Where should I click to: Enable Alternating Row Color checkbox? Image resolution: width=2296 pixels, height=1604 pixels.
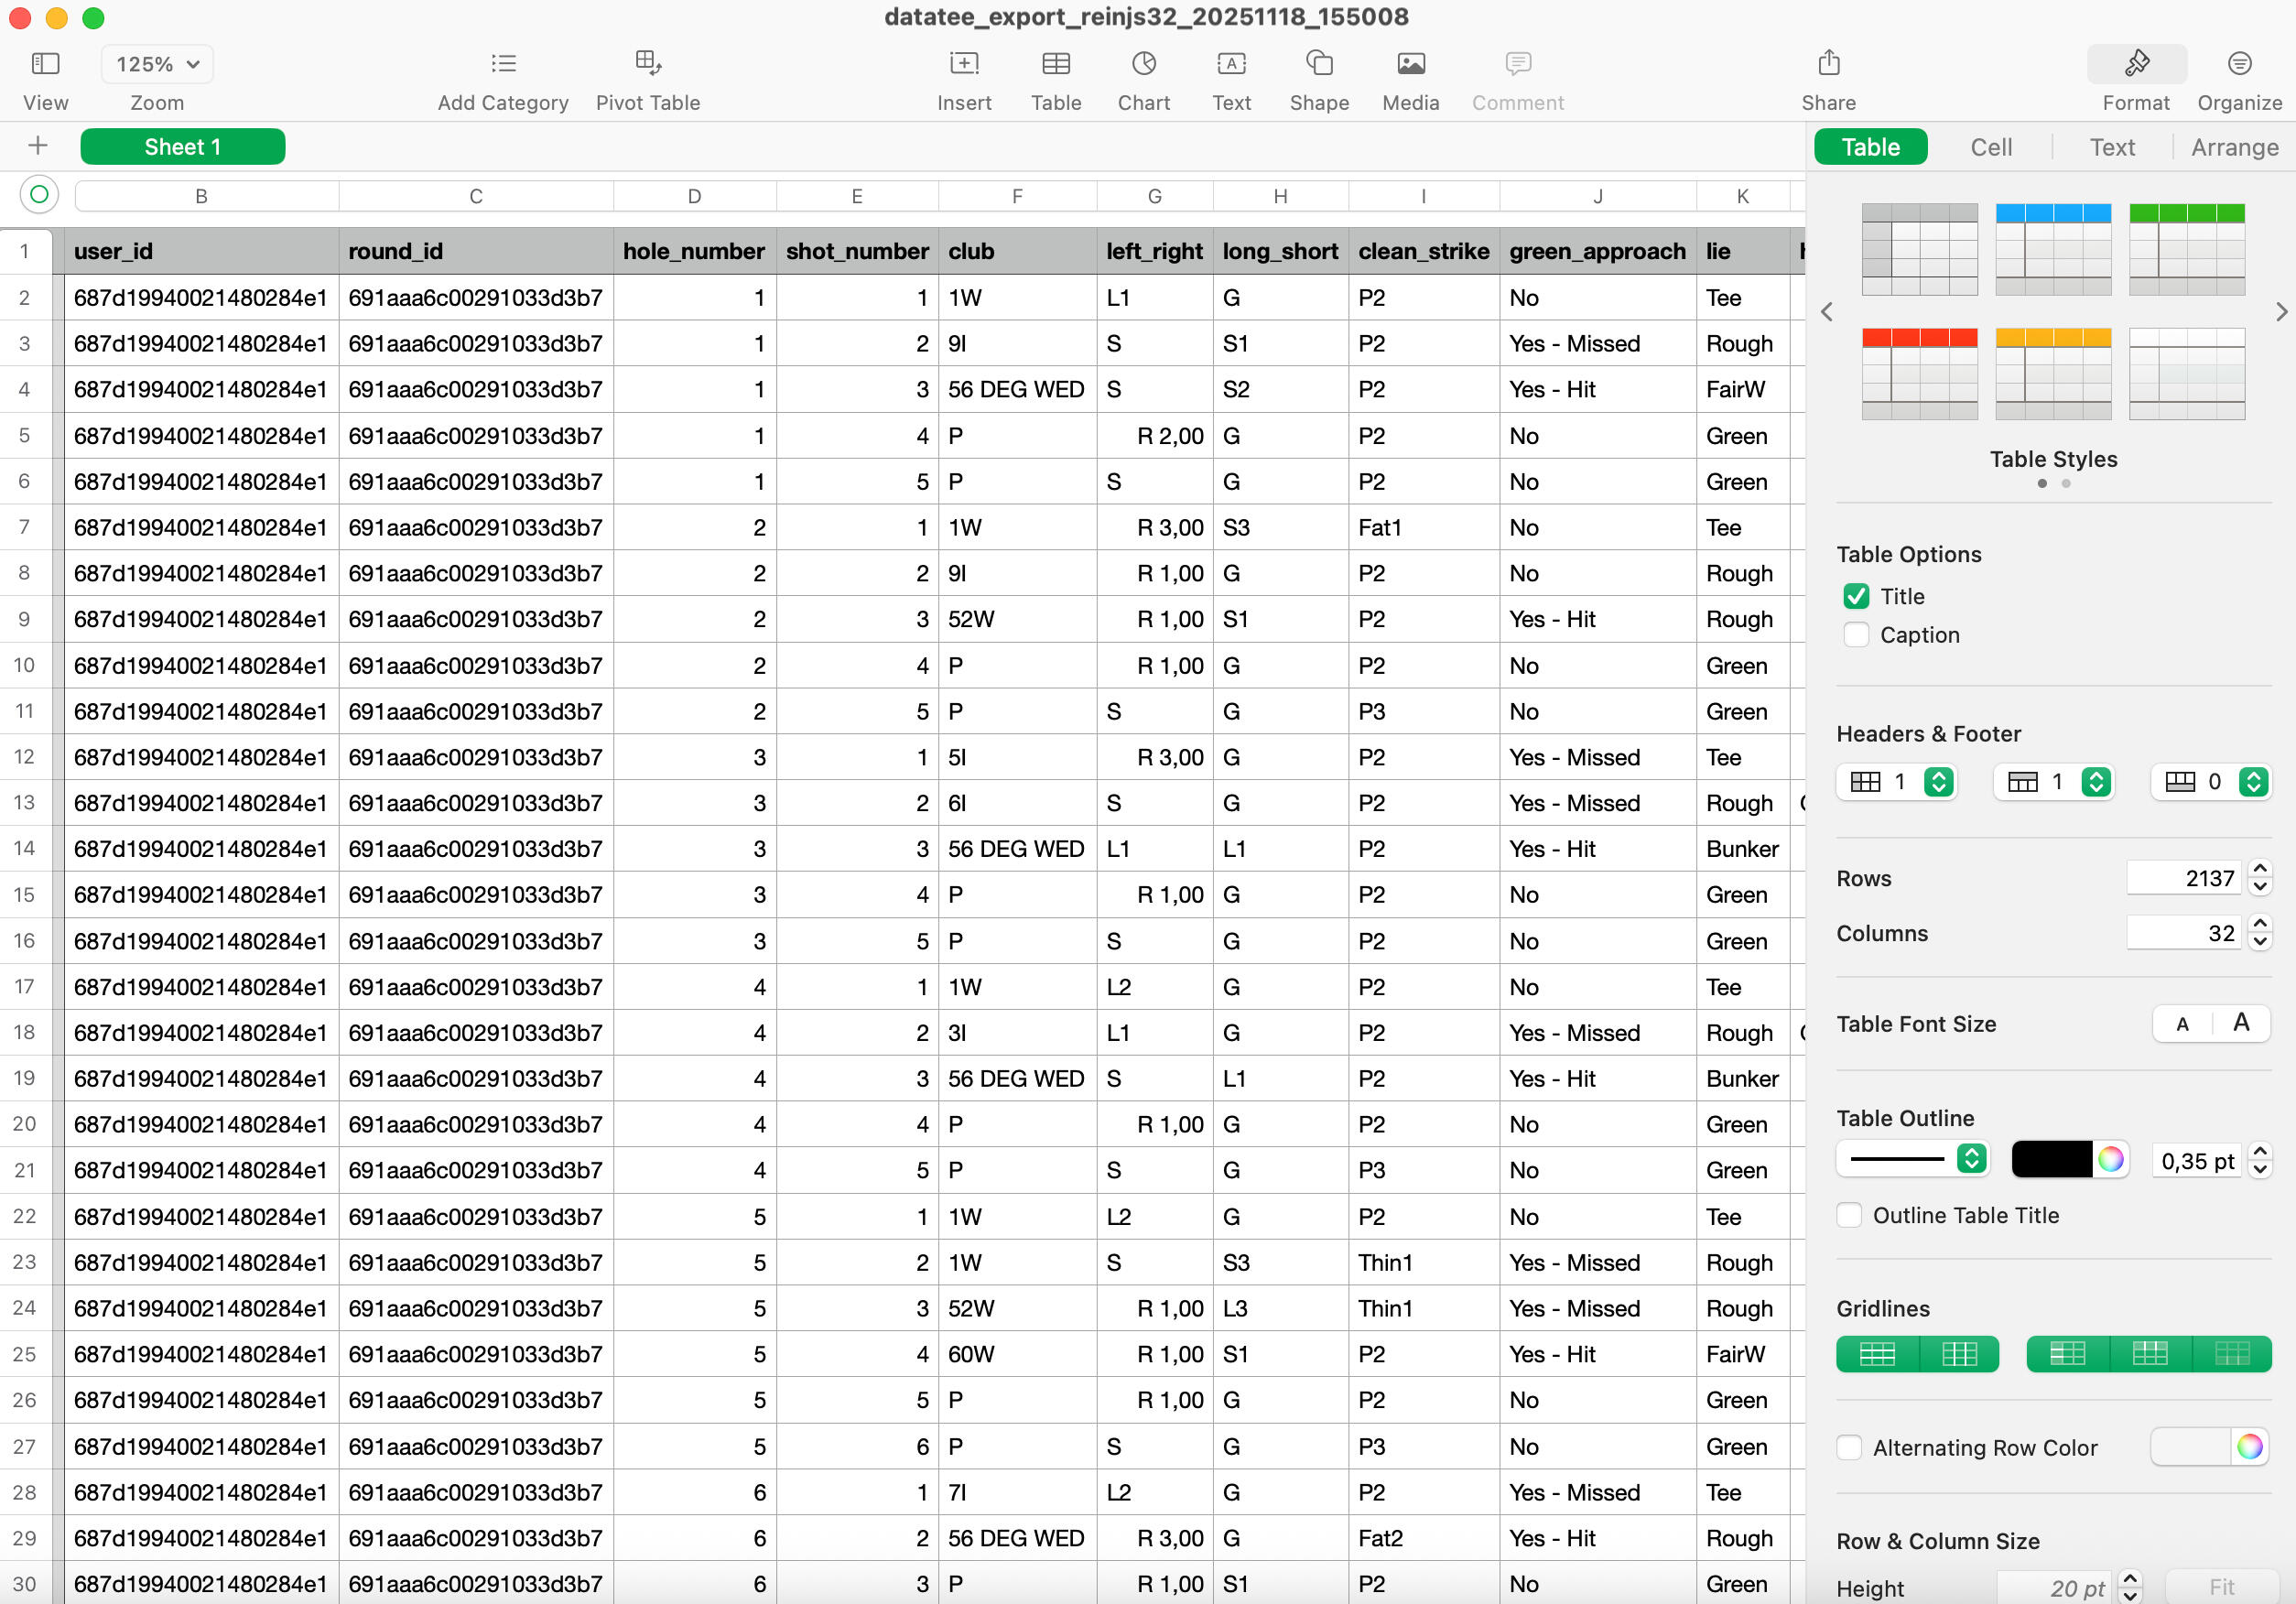click(x=1849, y=1447)
